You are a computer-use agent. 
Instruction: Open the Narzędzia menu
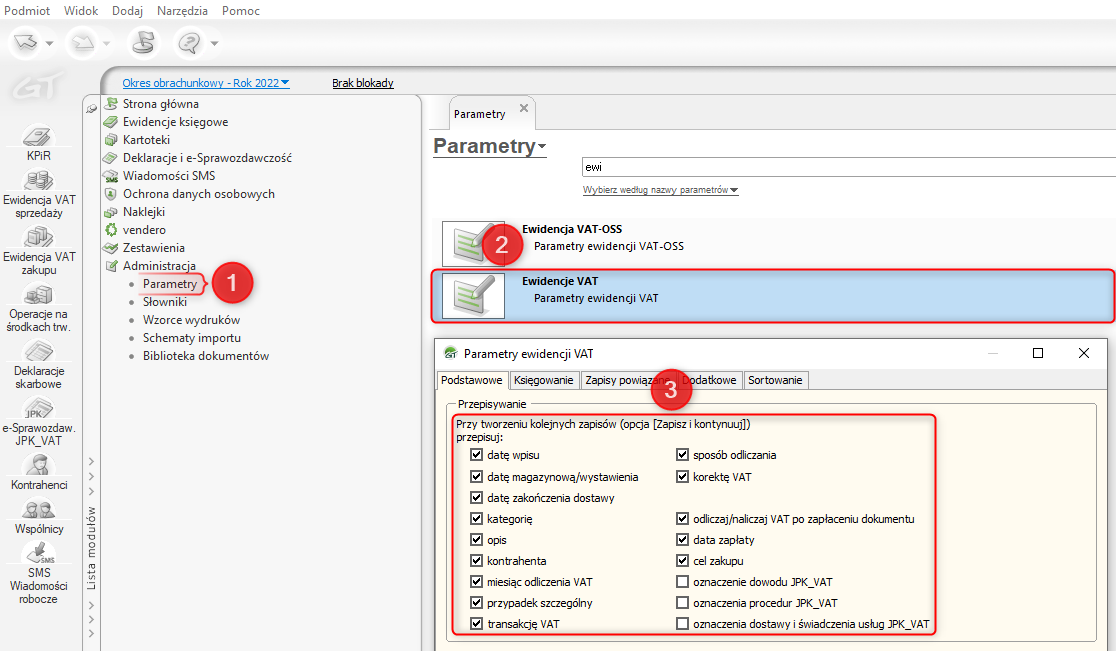pos(182,11)
